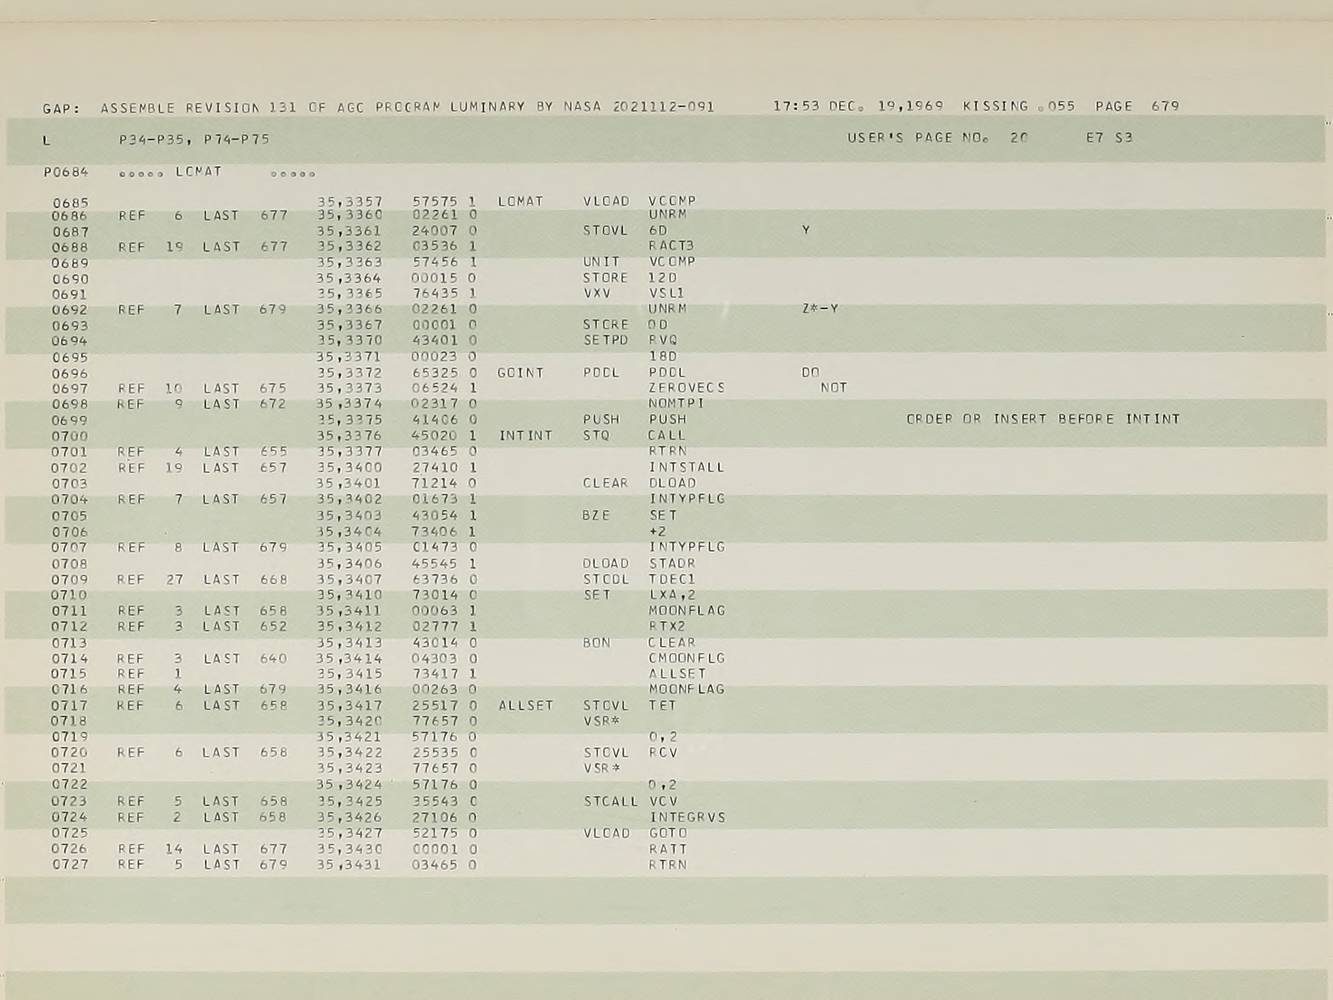Select the 'RTX2' operand
1333x1000 pixels.
pos(667,627)
